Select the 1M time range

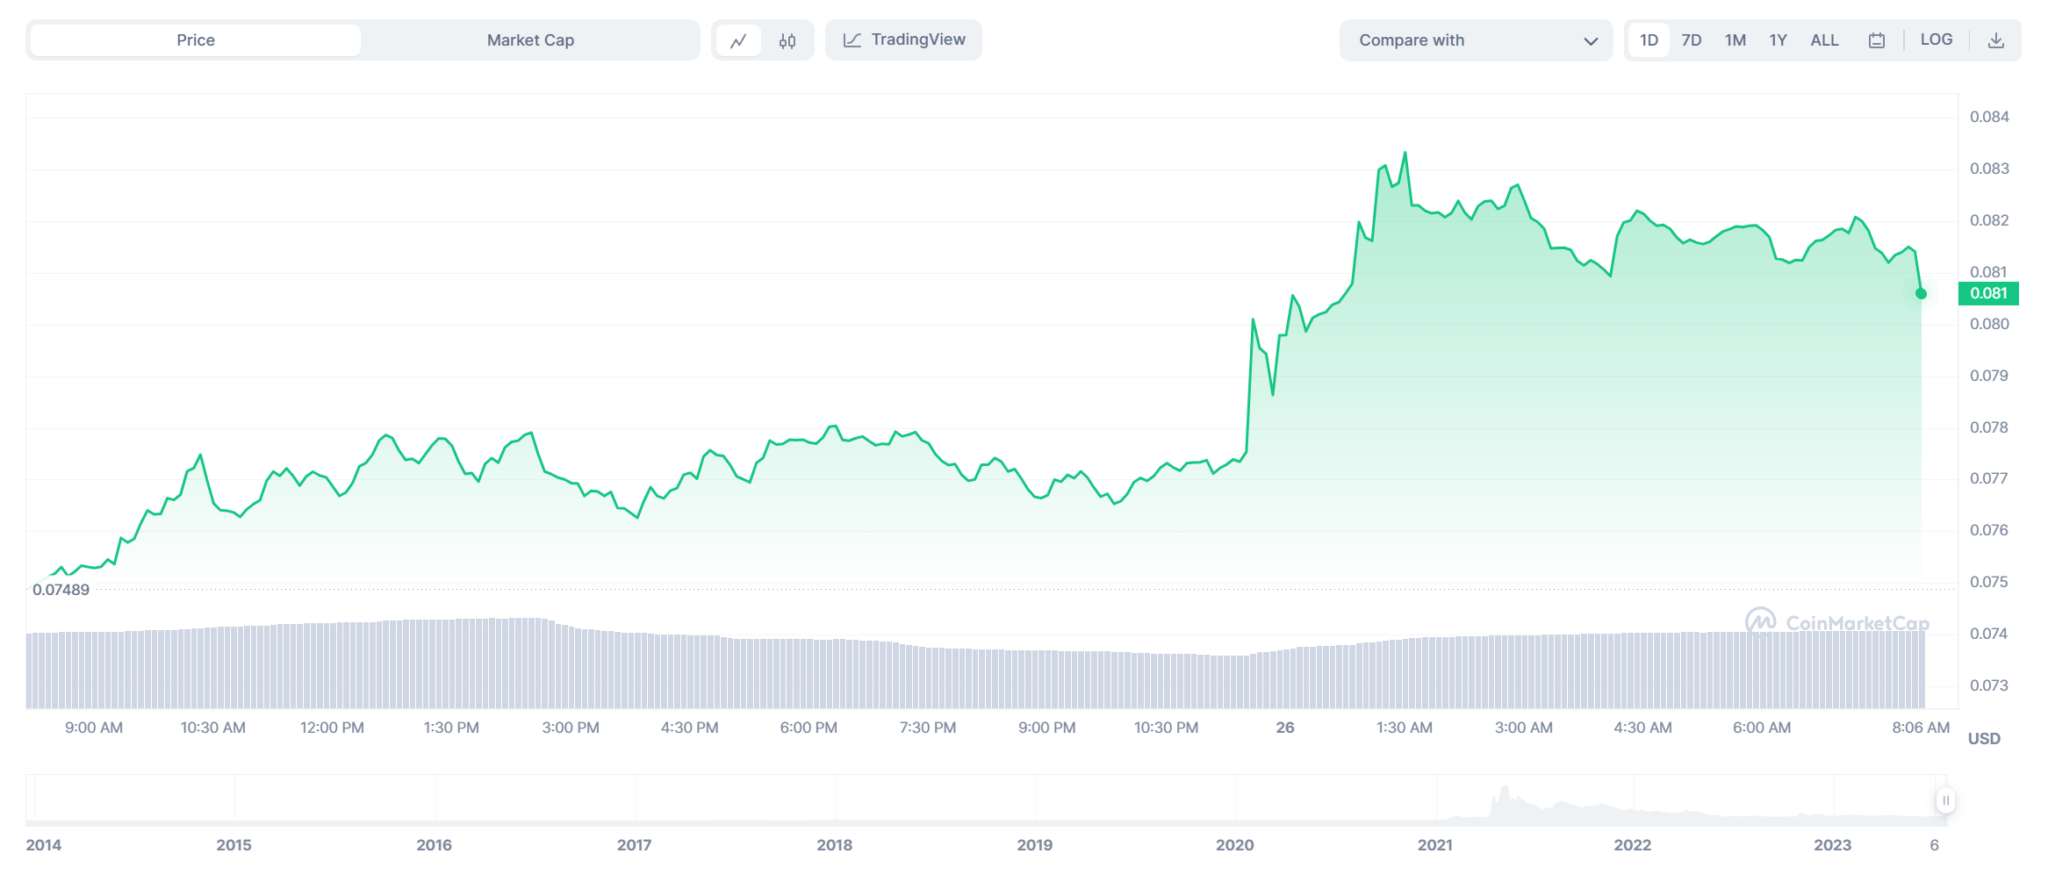click(x=1735, y=40)
